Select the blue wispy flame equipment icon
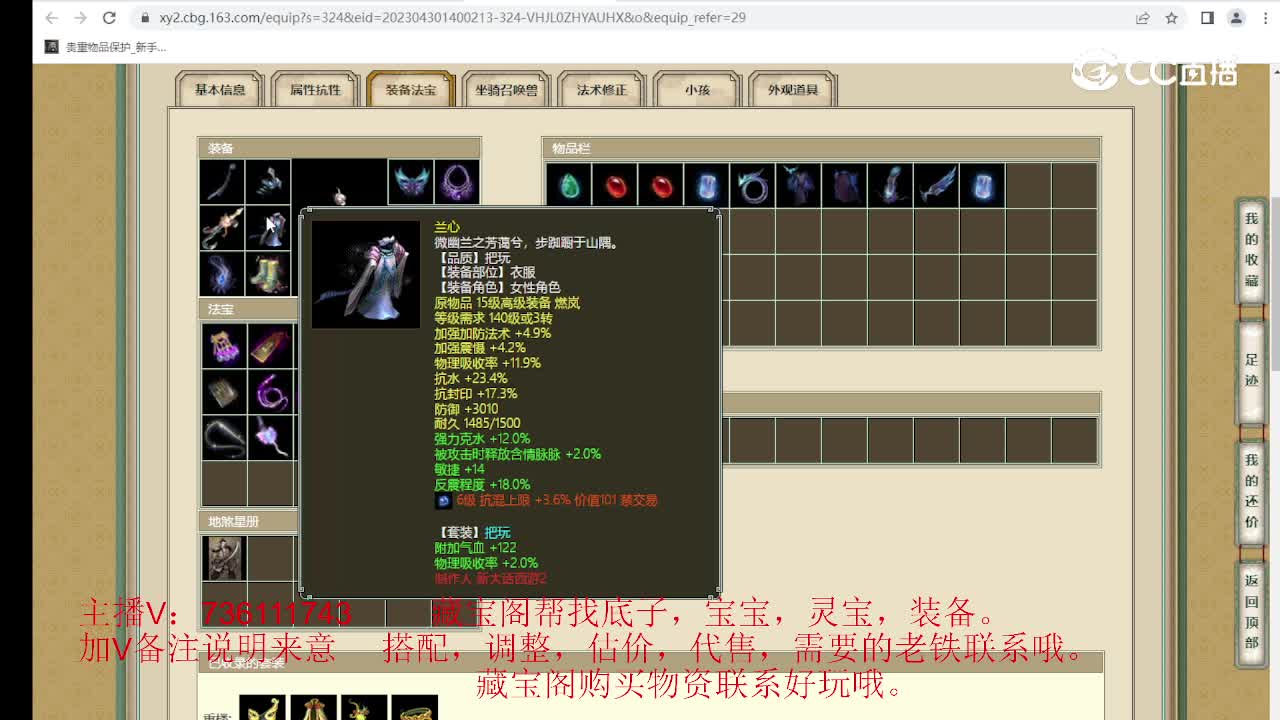 click(x=222, y=274)
